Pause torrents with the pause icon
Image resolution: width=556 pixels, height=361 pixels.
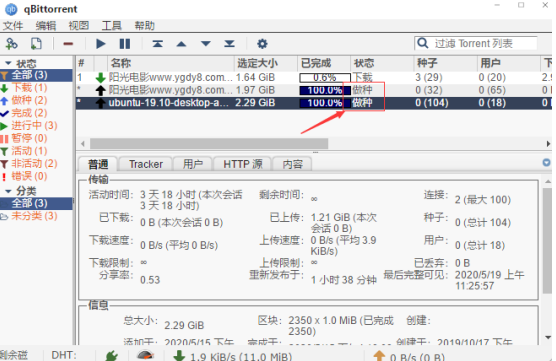(x=125, y=44)
